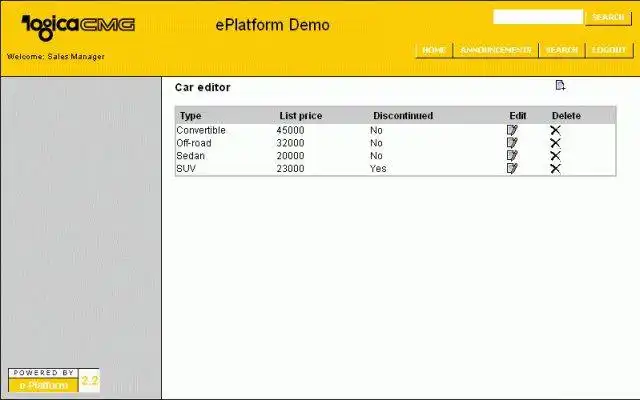640x400 pixels.
Task: Click the Search button beside the text box
Action: (608, 18)
